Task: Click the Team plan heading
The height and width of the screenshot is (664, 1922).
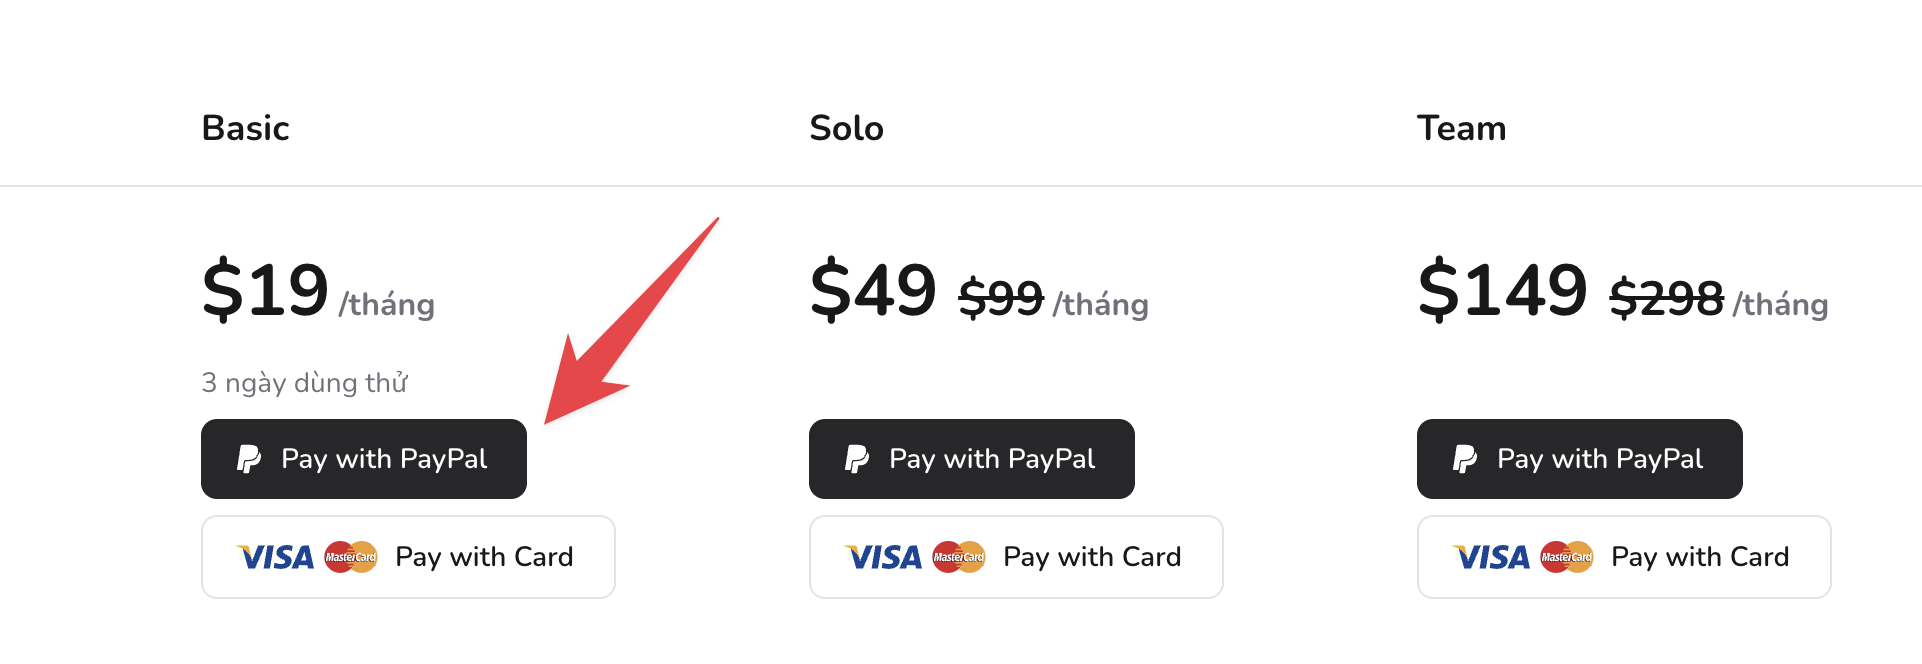Action: click(1462, 128)
